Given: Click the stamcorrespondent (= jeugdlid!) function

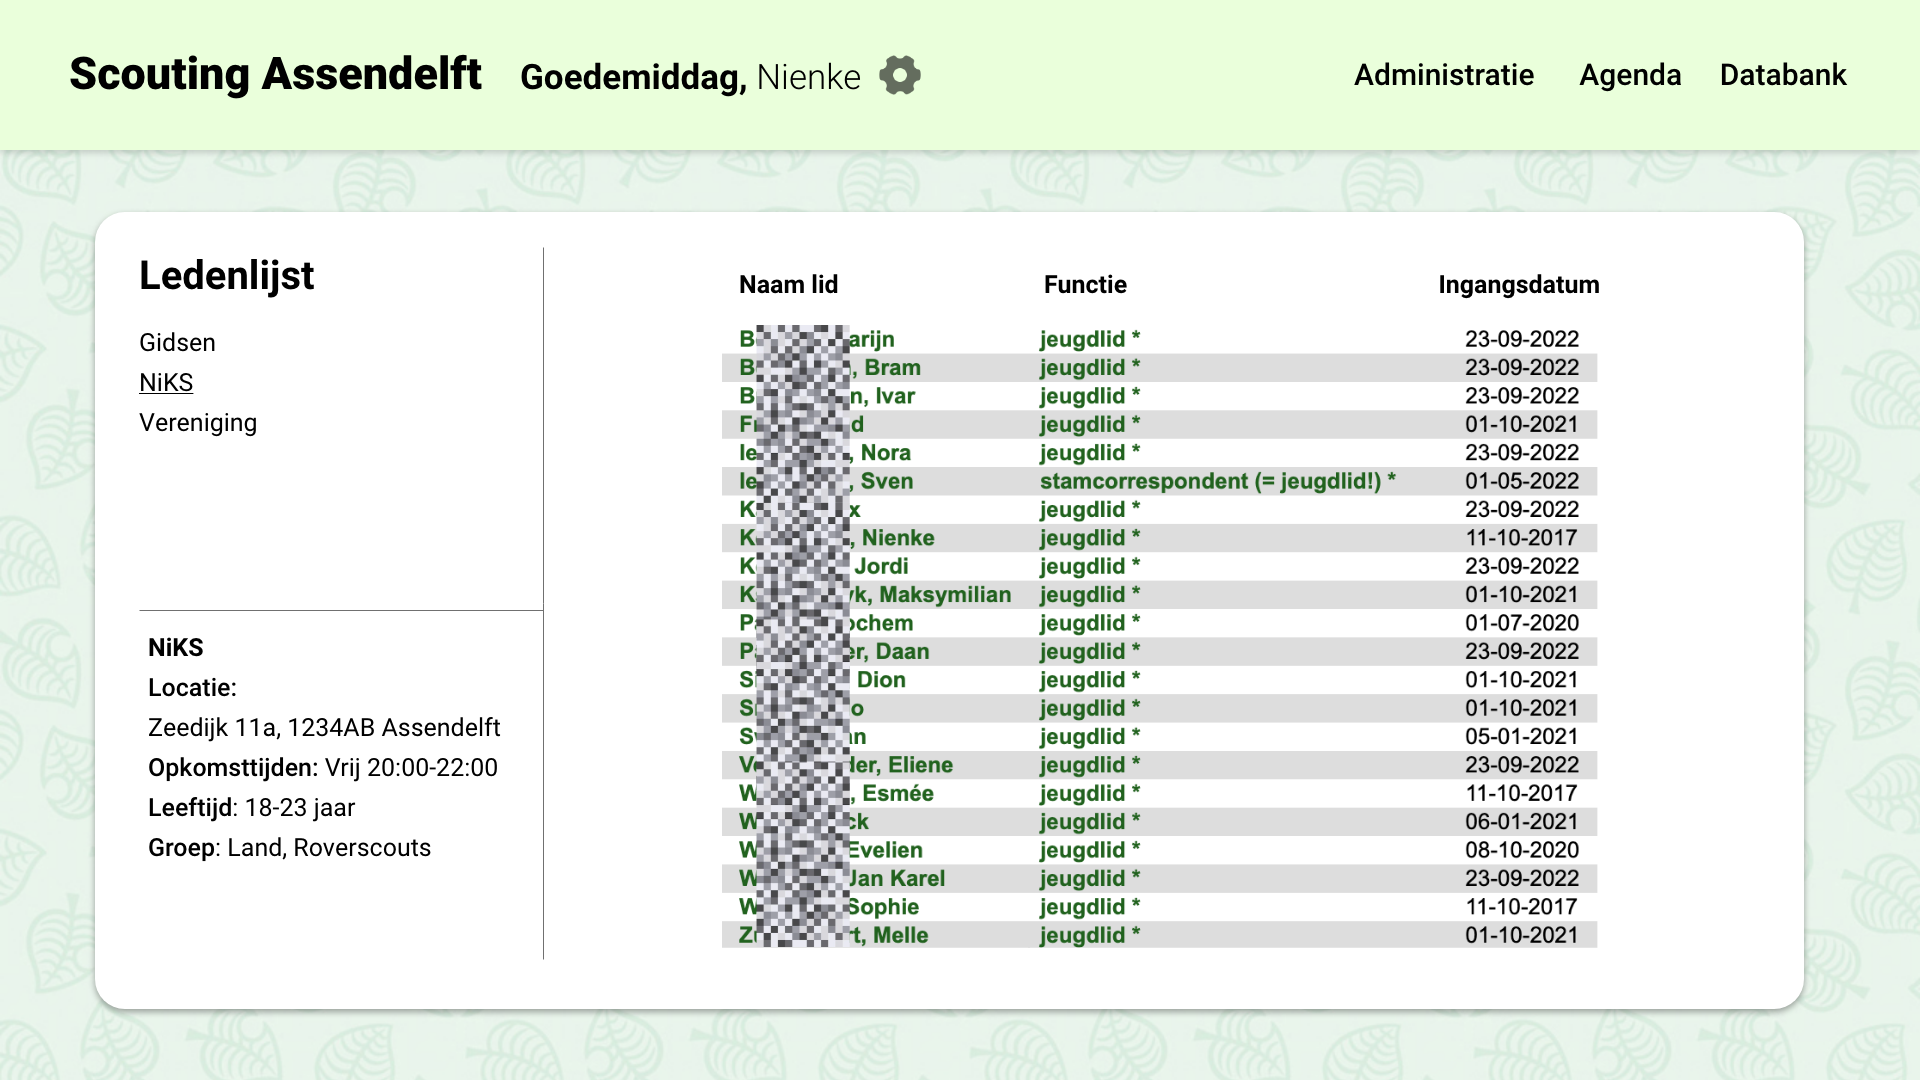Looking at the screenshot, I should point(1218,480).
